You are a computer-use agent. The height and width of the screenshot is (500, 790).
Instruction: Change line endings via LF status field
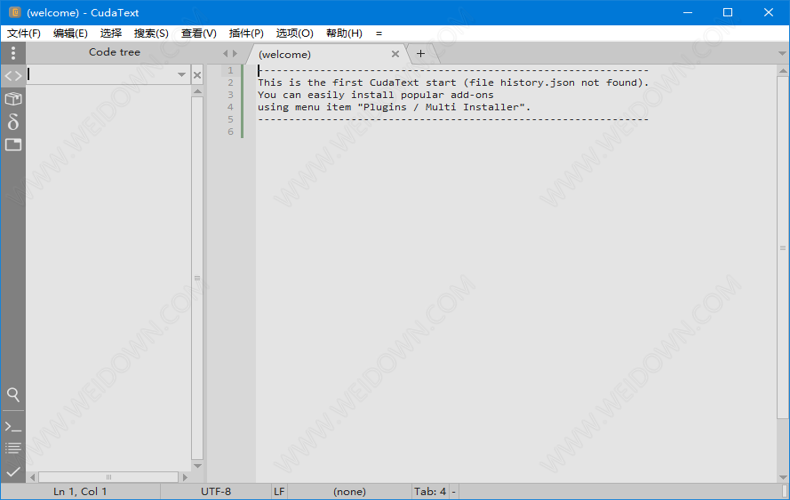[279, 491]
